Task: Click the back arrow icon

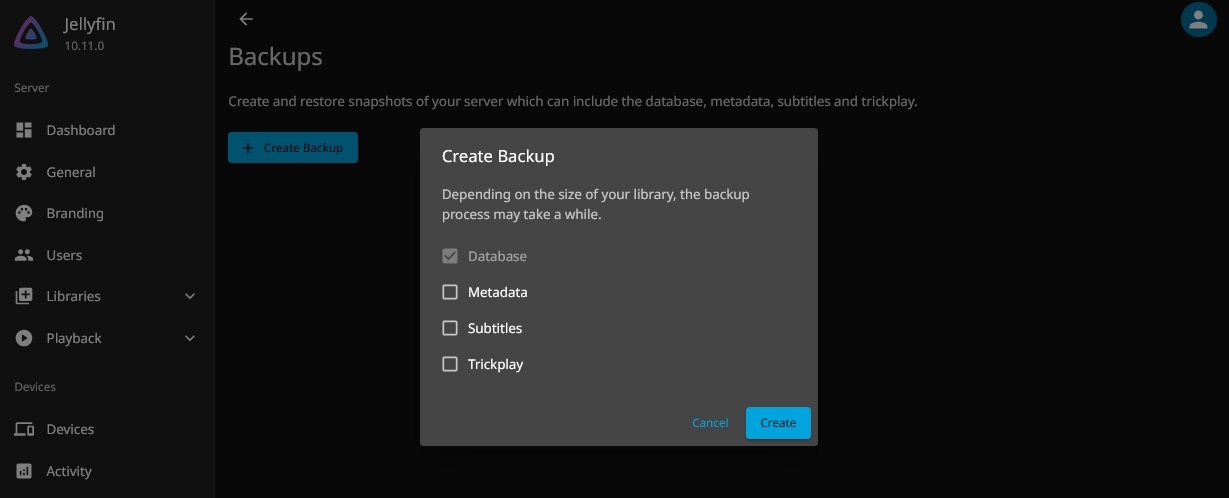Action: tap(246, 19)
